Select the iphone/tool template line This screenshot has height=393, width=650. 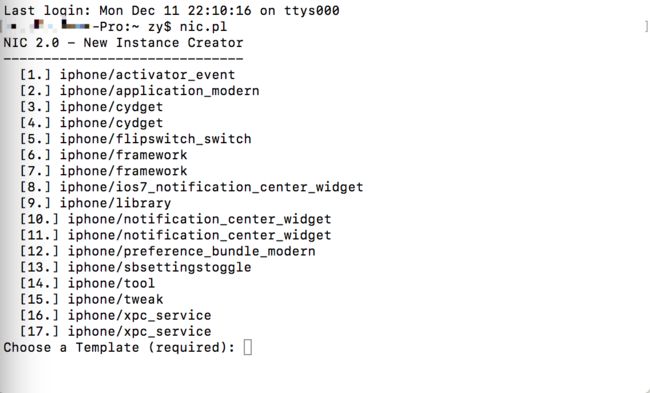point(87,283)
